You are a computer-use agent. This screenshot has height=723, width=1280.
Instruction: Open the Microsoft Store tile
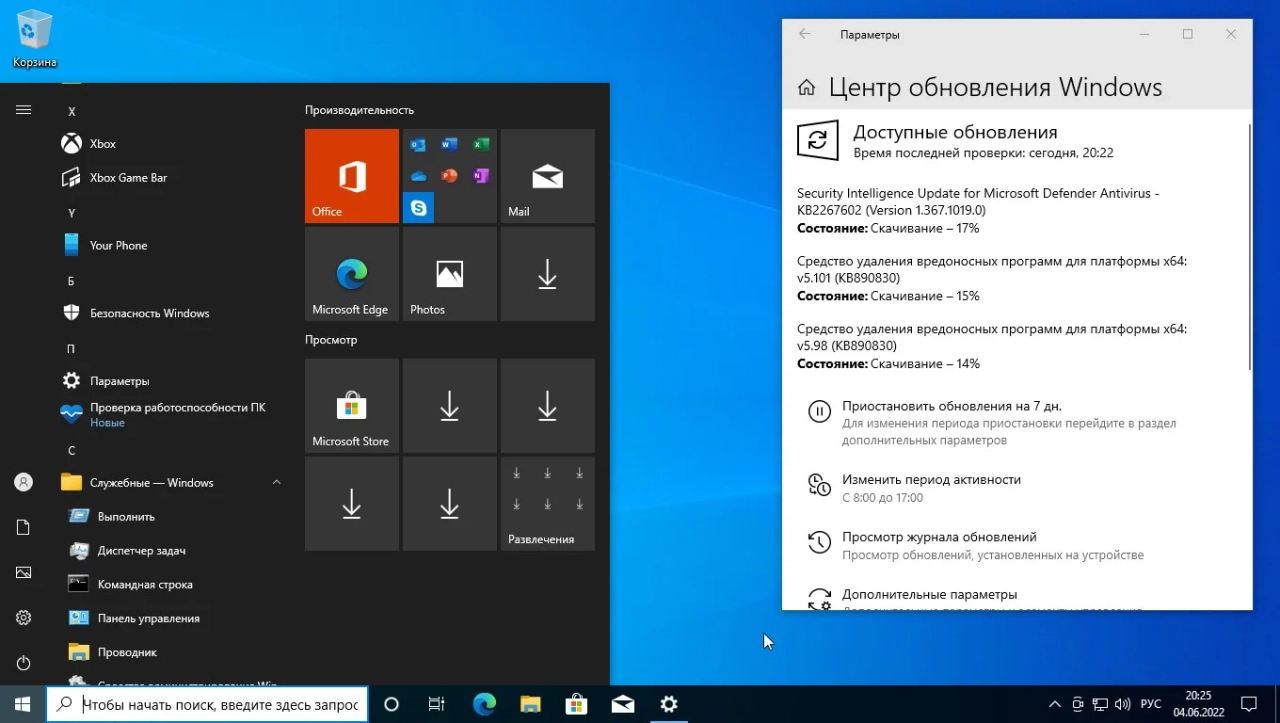[x=352, y=406]
